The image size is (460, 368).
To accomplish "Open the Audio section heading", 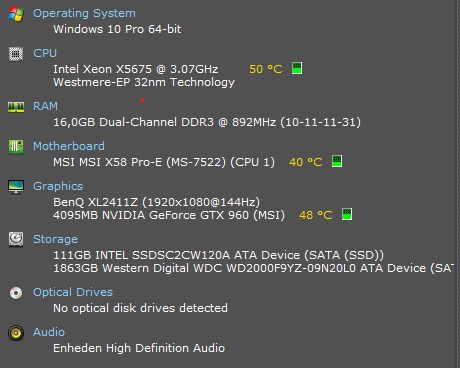I will coord(49,332).
